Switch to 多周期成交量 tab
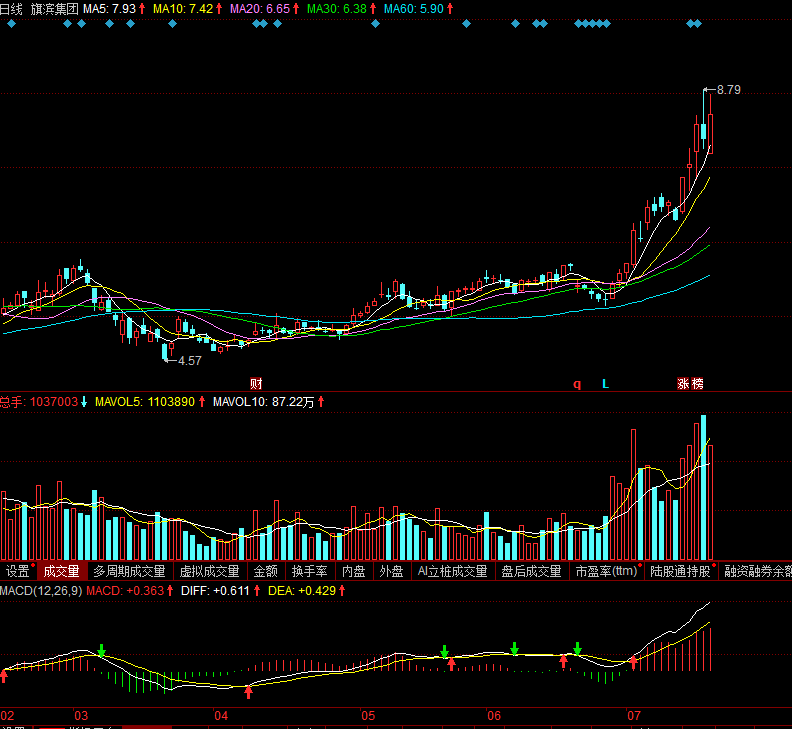792x729 pixels. (129, 572)
